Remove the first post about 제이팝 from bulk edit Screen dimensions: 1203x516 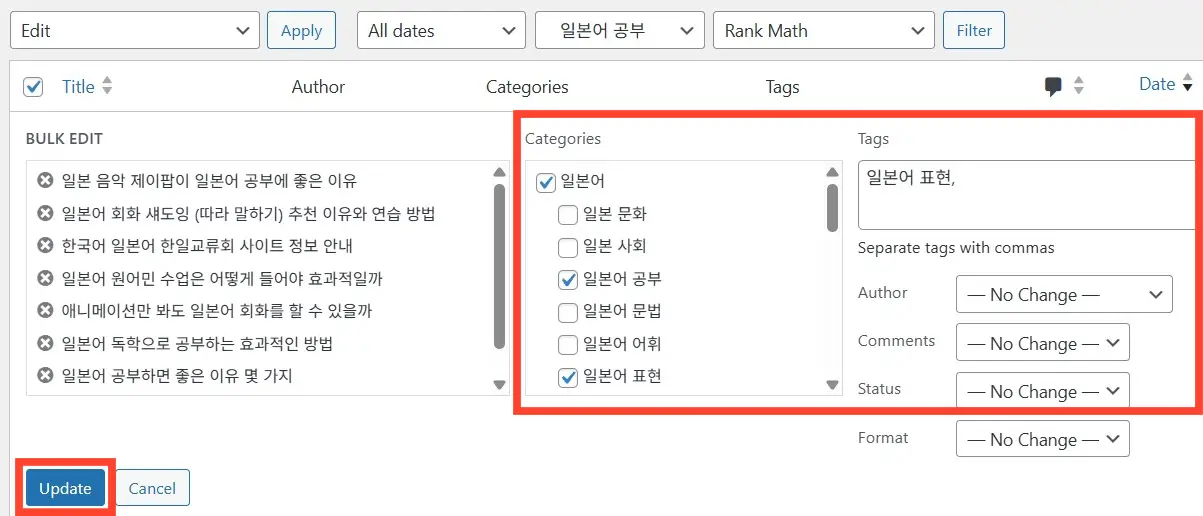(45, 181)
